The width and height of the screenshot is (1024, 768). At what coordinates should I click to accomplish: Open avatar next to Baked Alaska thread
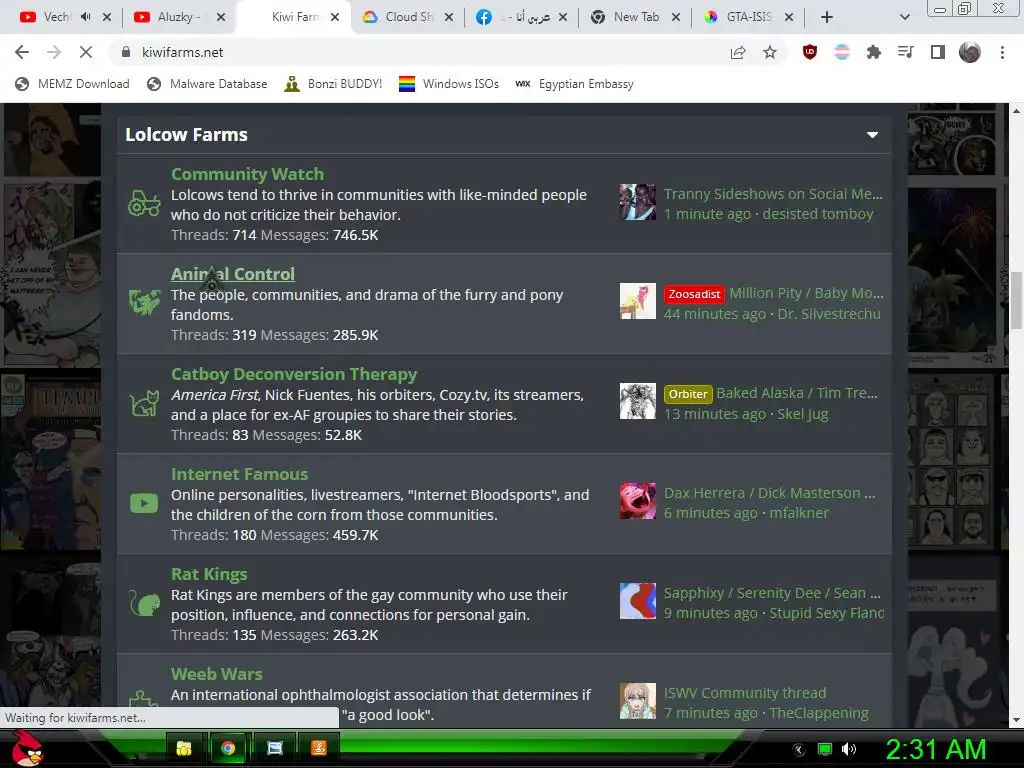tap(637, 401)
